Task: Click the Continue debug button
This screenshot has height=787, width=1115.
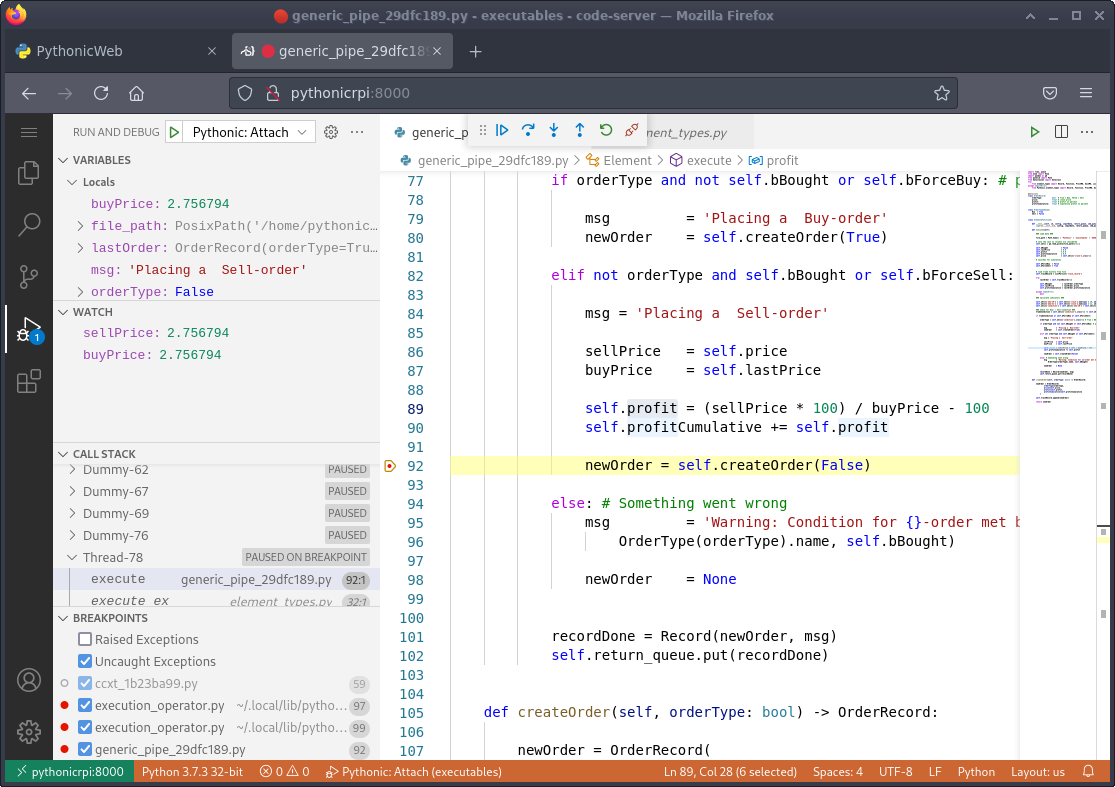Action: point(503,130)
